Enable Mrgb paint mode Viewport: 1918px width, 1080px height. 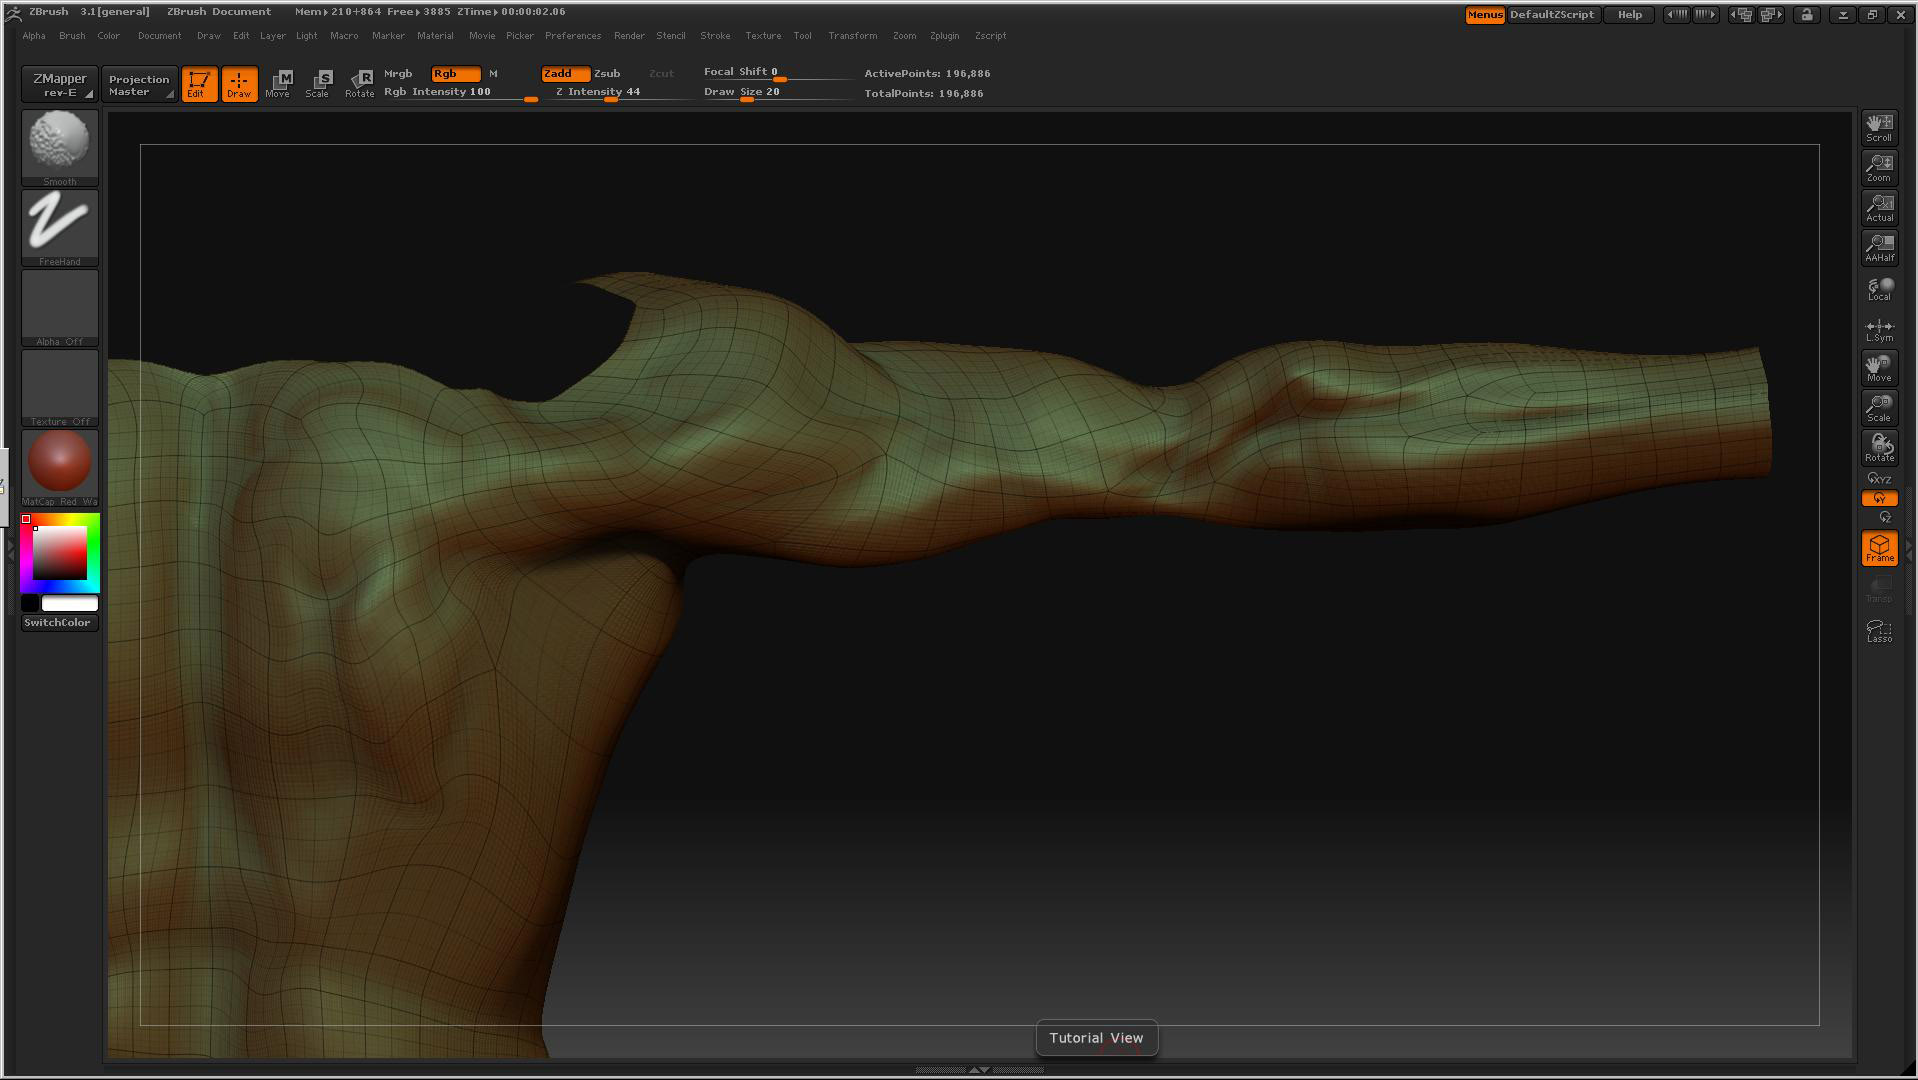pos(398,74)
